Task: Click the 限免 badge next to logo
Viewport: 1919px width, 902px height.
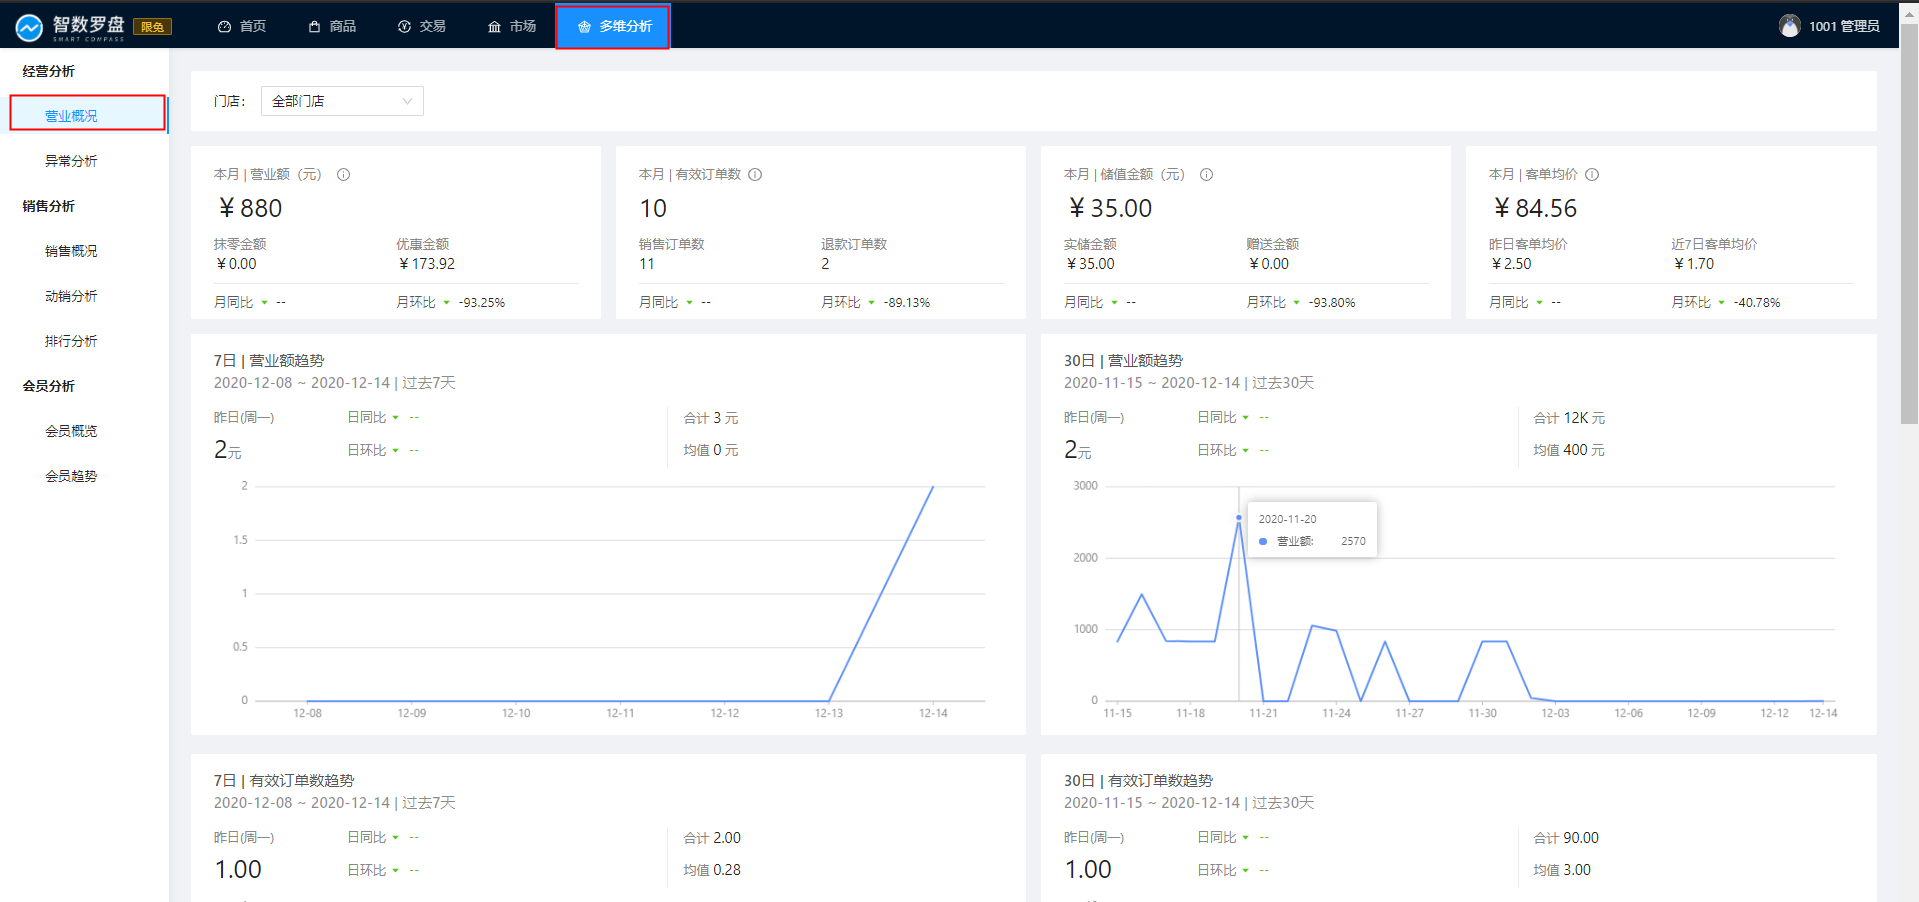Action: click(x=153, y=27)
